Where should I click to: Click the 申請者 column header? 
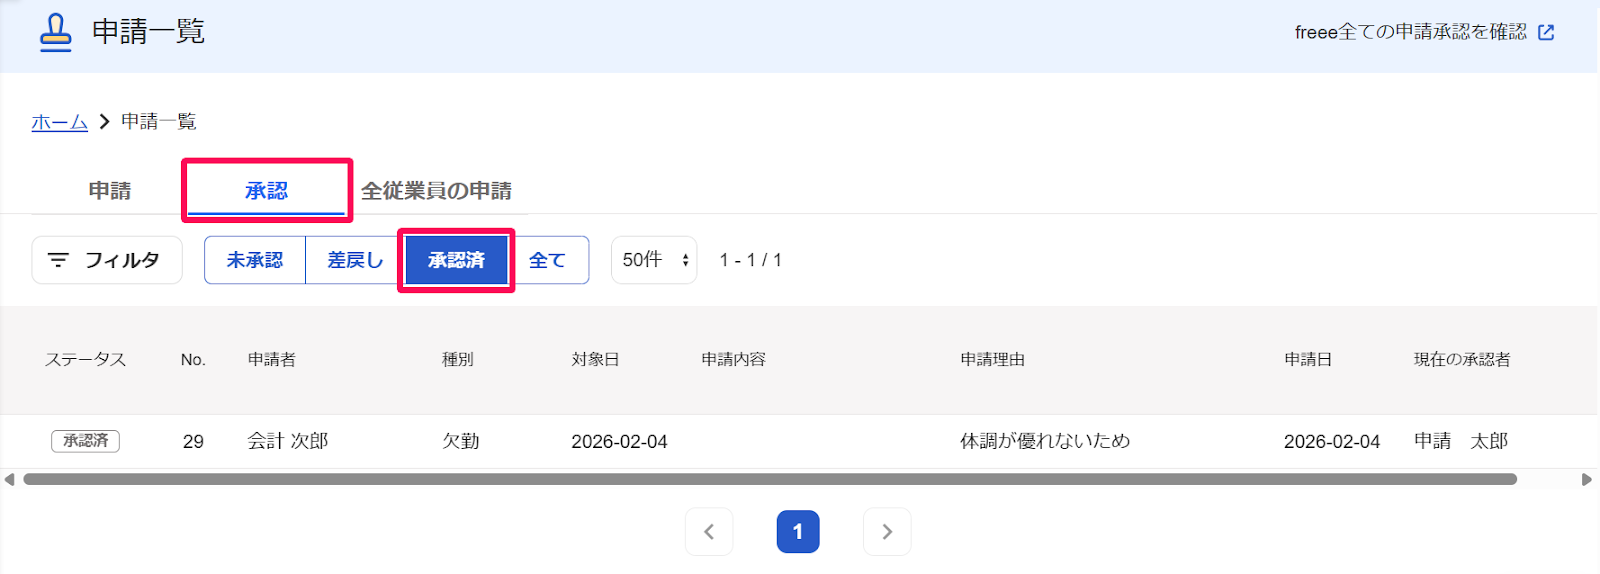pos(272,359)
